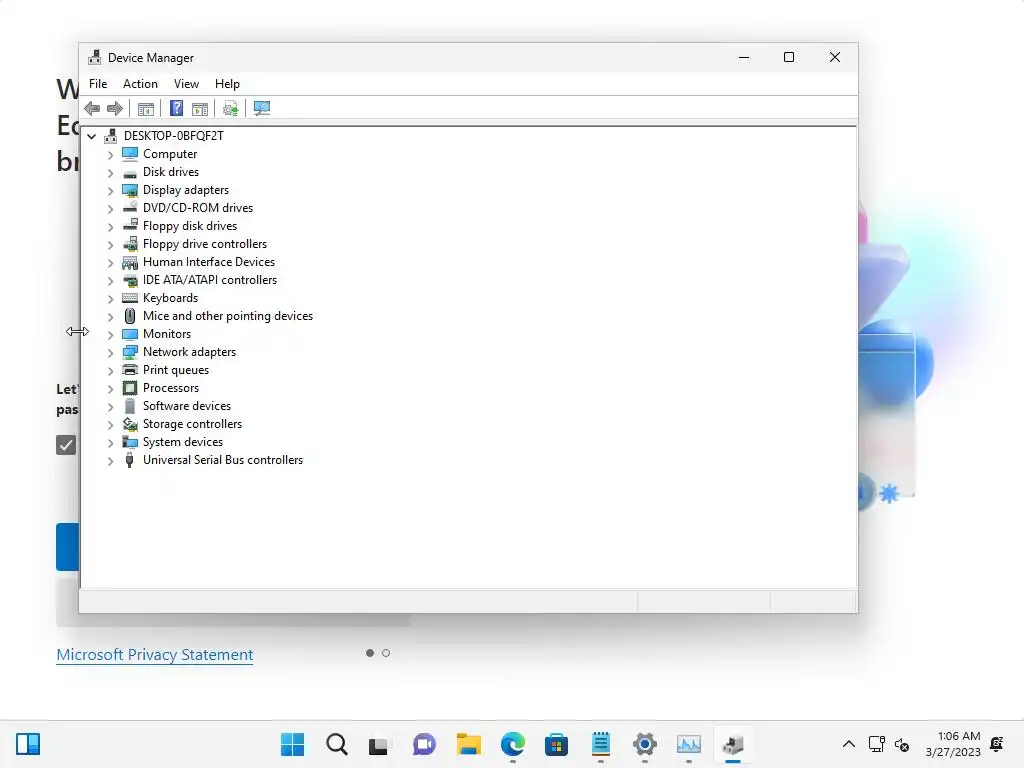Click the Scan for hardware changes monitor icon
1024x768 pixels.
(x=262, y=108)
